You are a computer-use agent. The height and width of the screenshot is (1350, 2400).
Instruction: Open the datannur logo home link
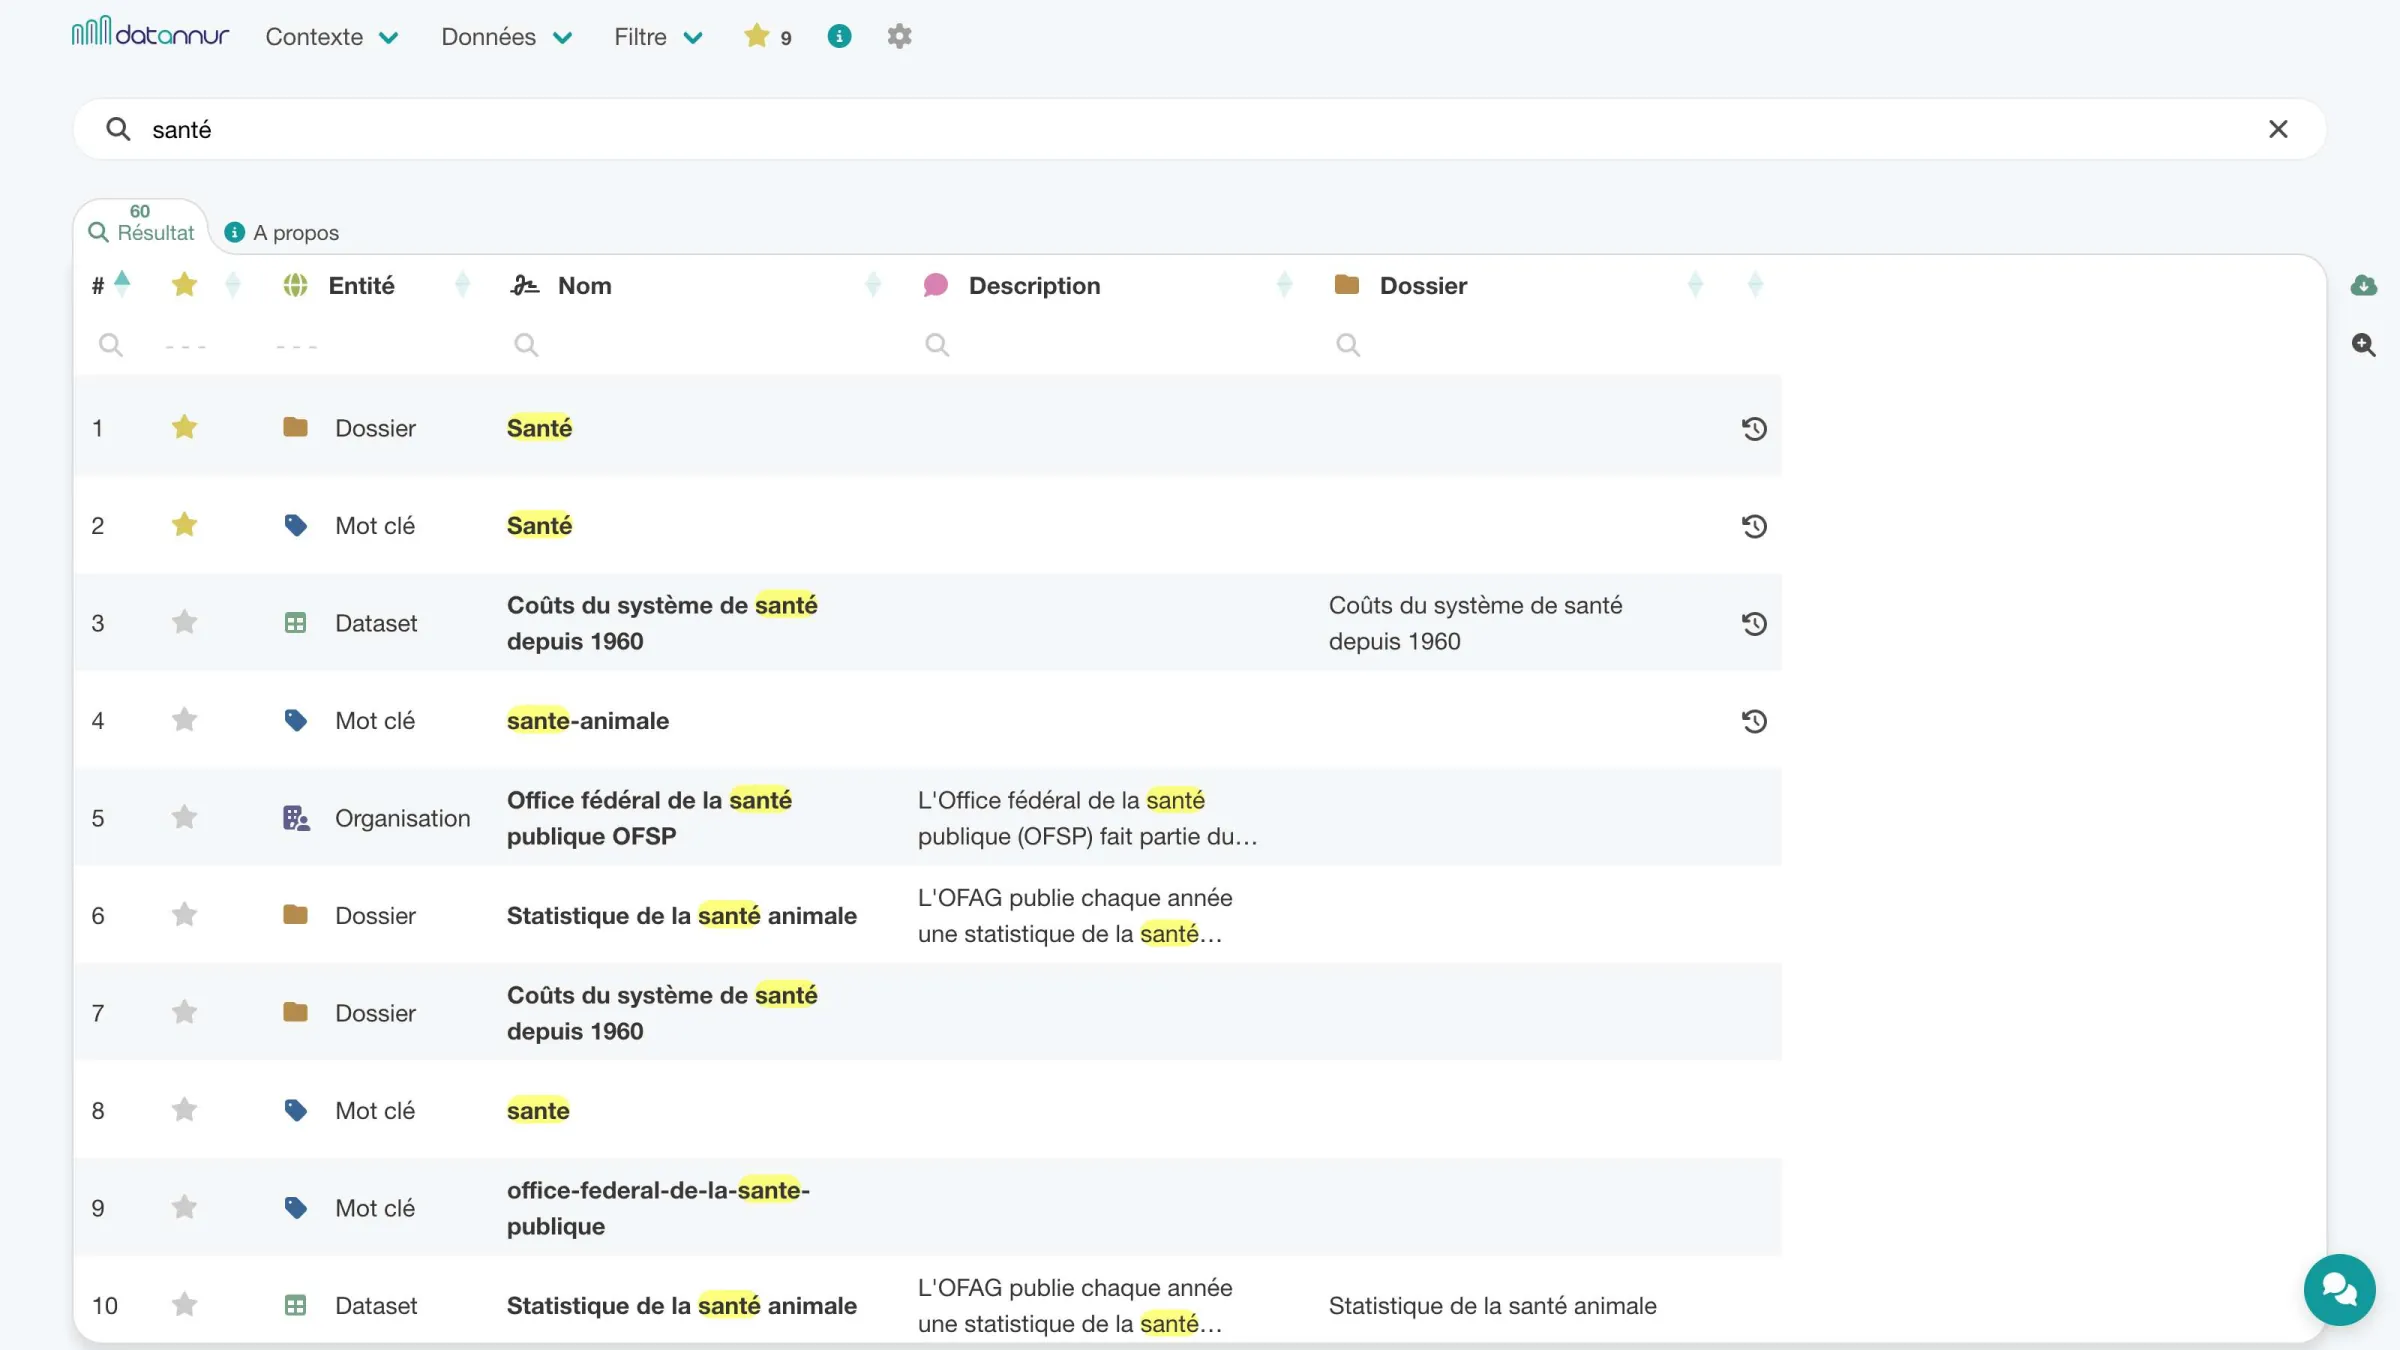click(x=150, y=33)
